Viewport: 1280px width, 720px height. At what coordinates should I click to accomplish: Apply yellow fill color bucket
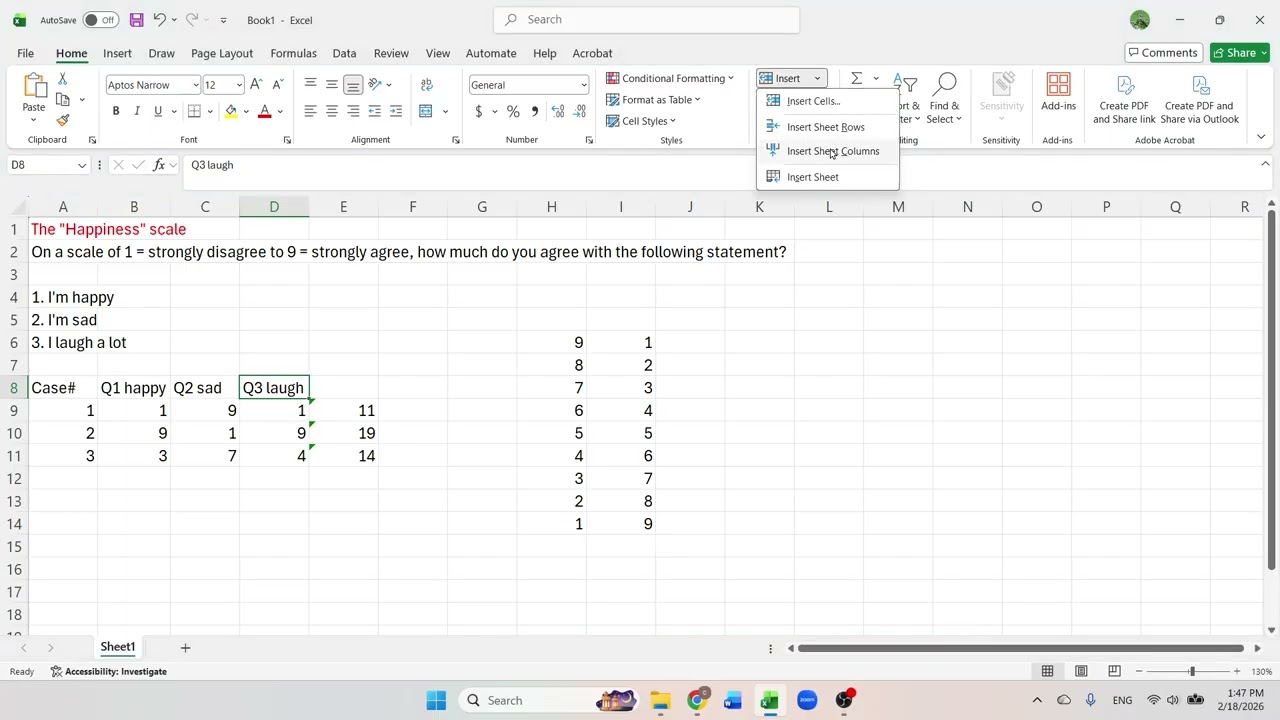click(x=231, y=111)
